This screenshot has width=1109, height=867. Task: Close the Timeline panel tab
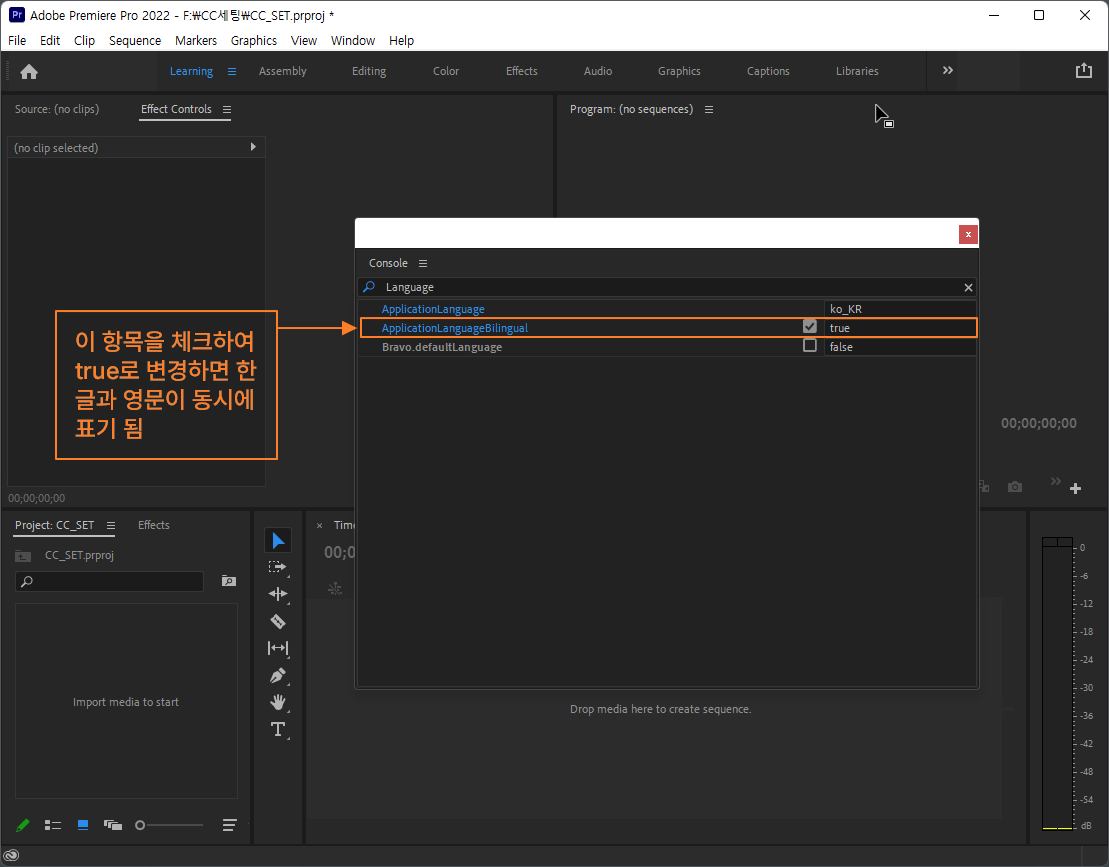pos(320,525)
